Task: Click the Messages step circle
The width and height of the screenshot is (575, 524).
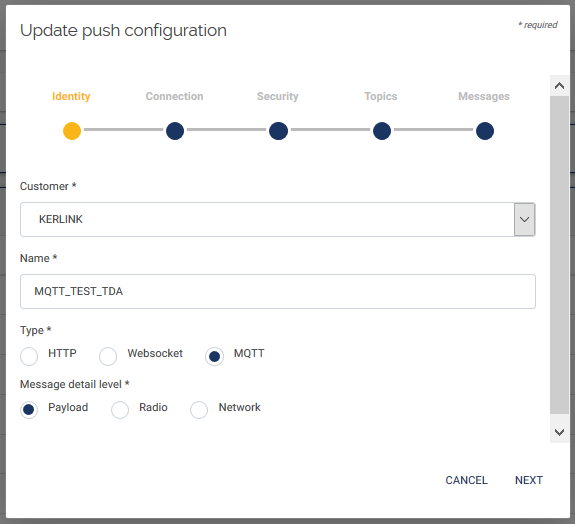Action: 485,131
